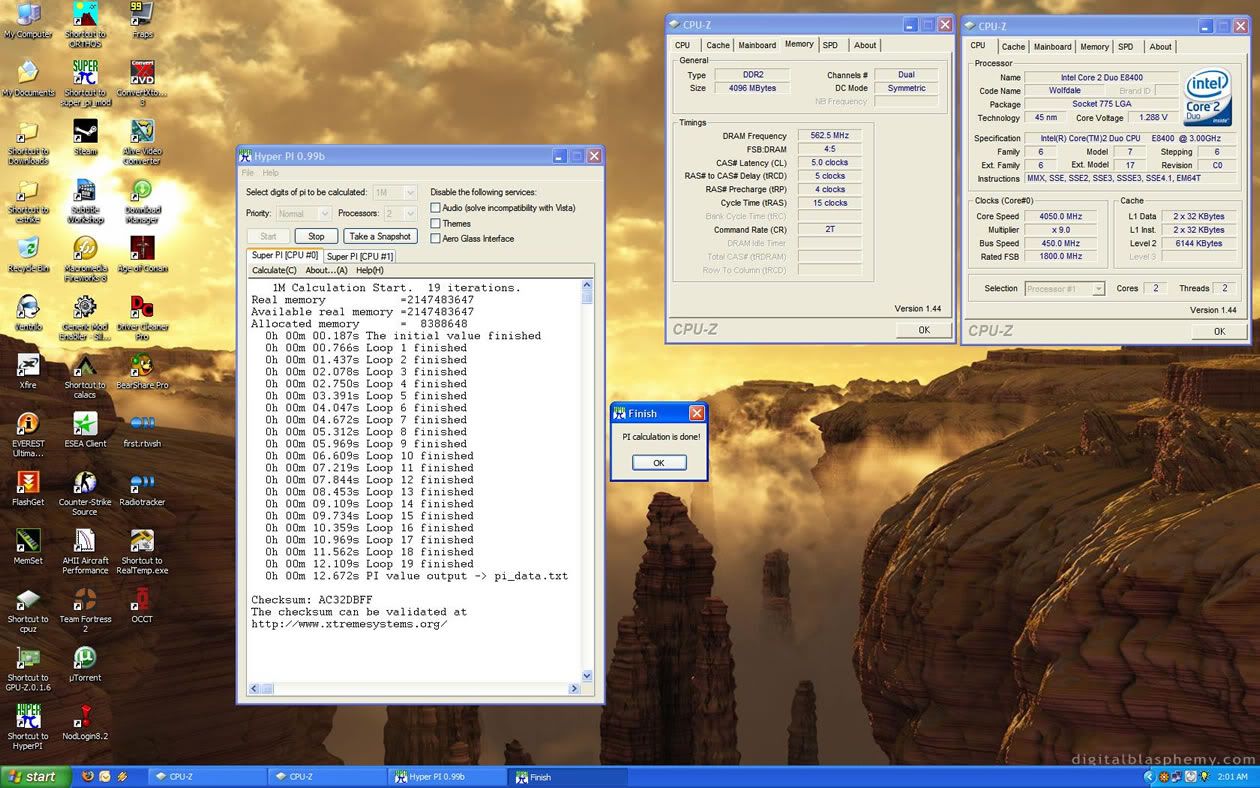Click the system clock showing 2:01 AM
The width and height of the screenshot is (1260, 788).
point(1233,777)
